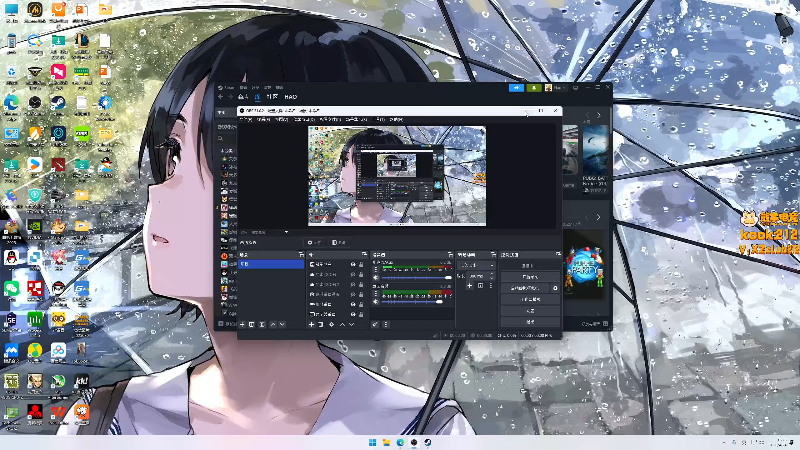
Task: Click Start Recording in OBS Controls
Action: click(530, 277)
